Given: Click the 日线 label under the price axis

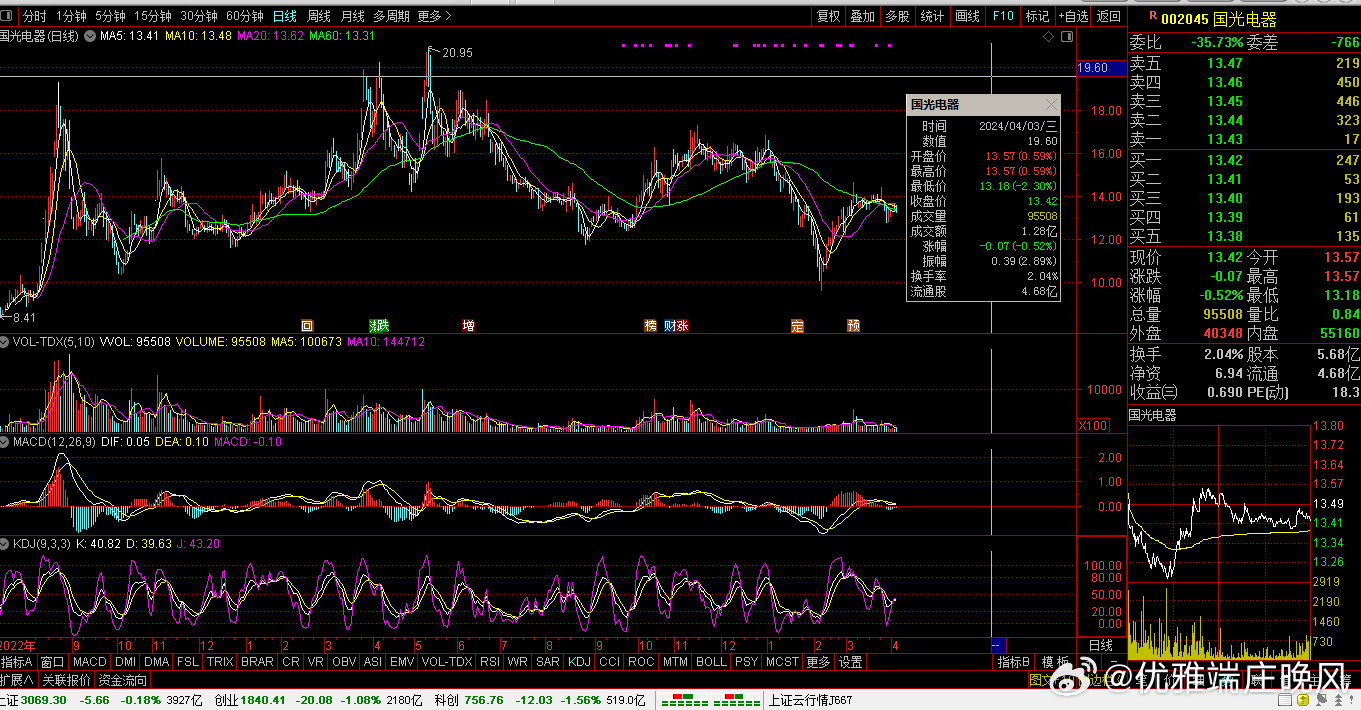Looking at the screenshot, I should [1100, 645].
